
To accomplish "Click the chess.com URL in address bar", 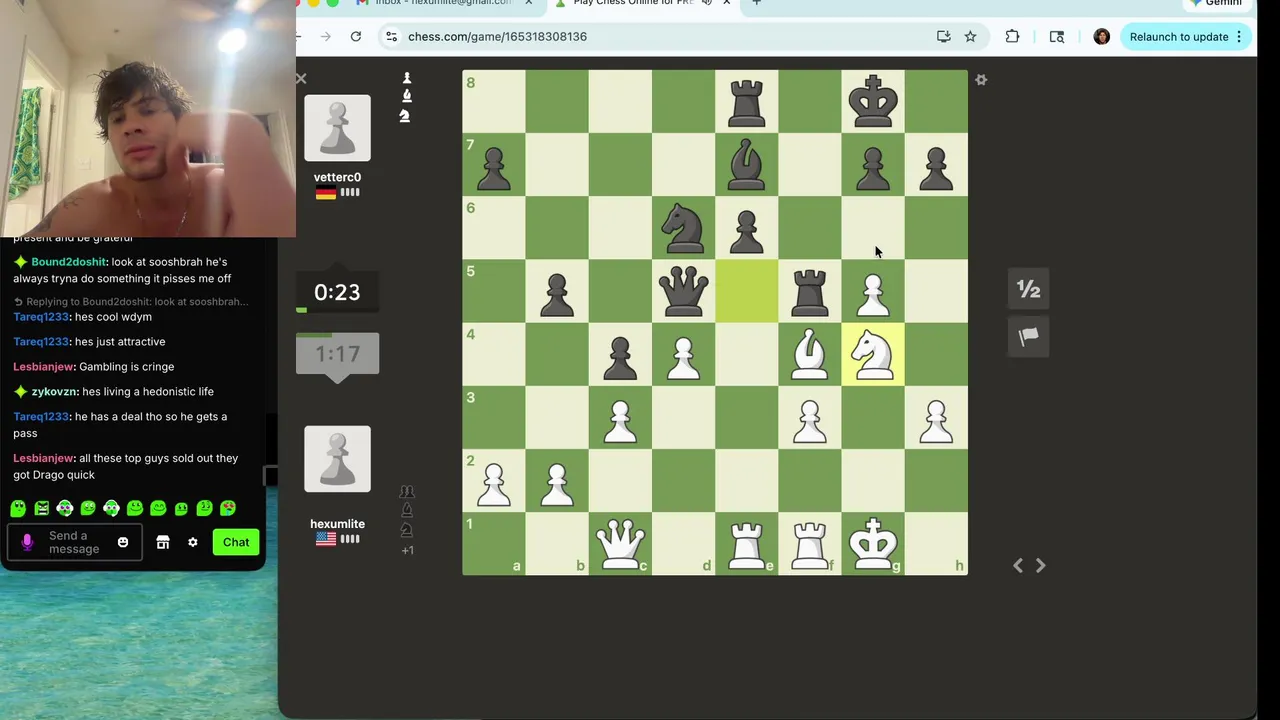I will point(497,36).
